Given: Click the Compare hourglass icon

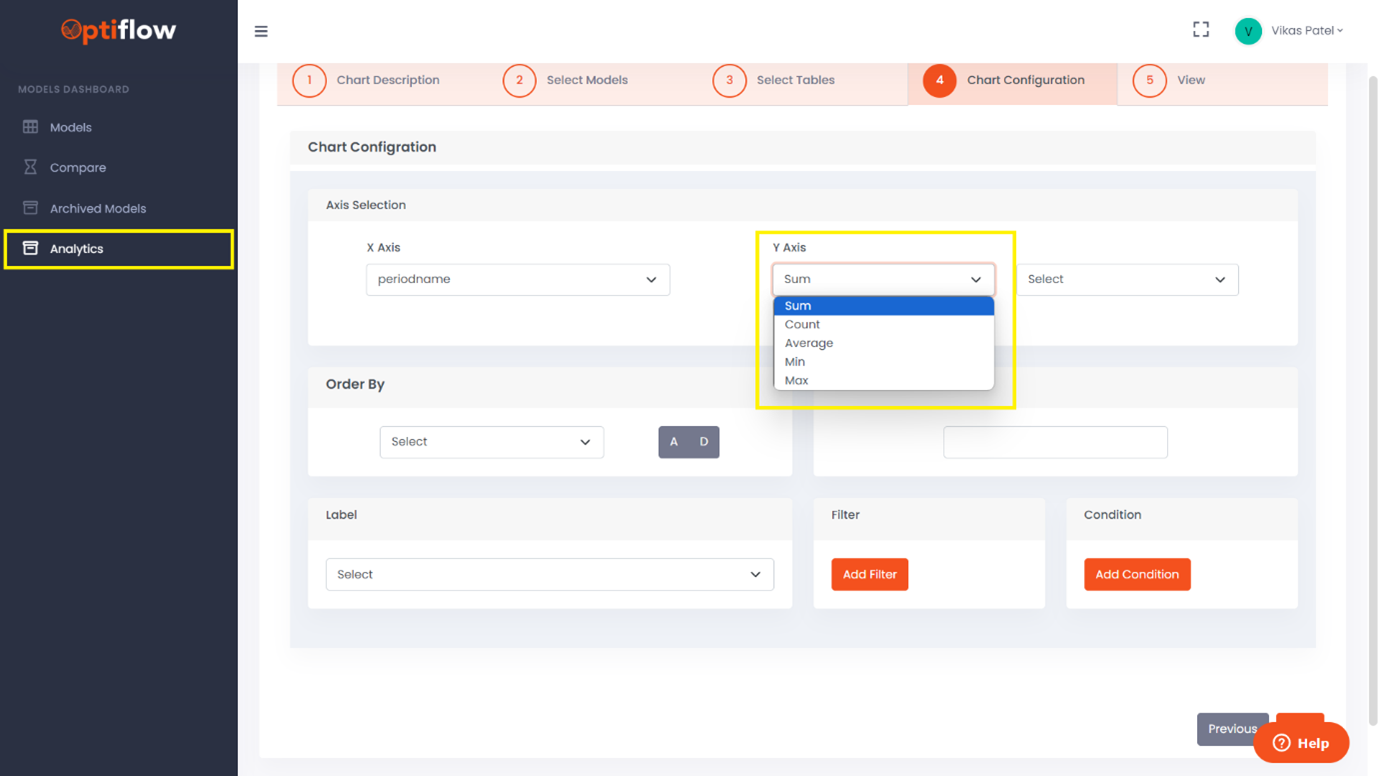Looking at the screenshot, I should point(30,167).
